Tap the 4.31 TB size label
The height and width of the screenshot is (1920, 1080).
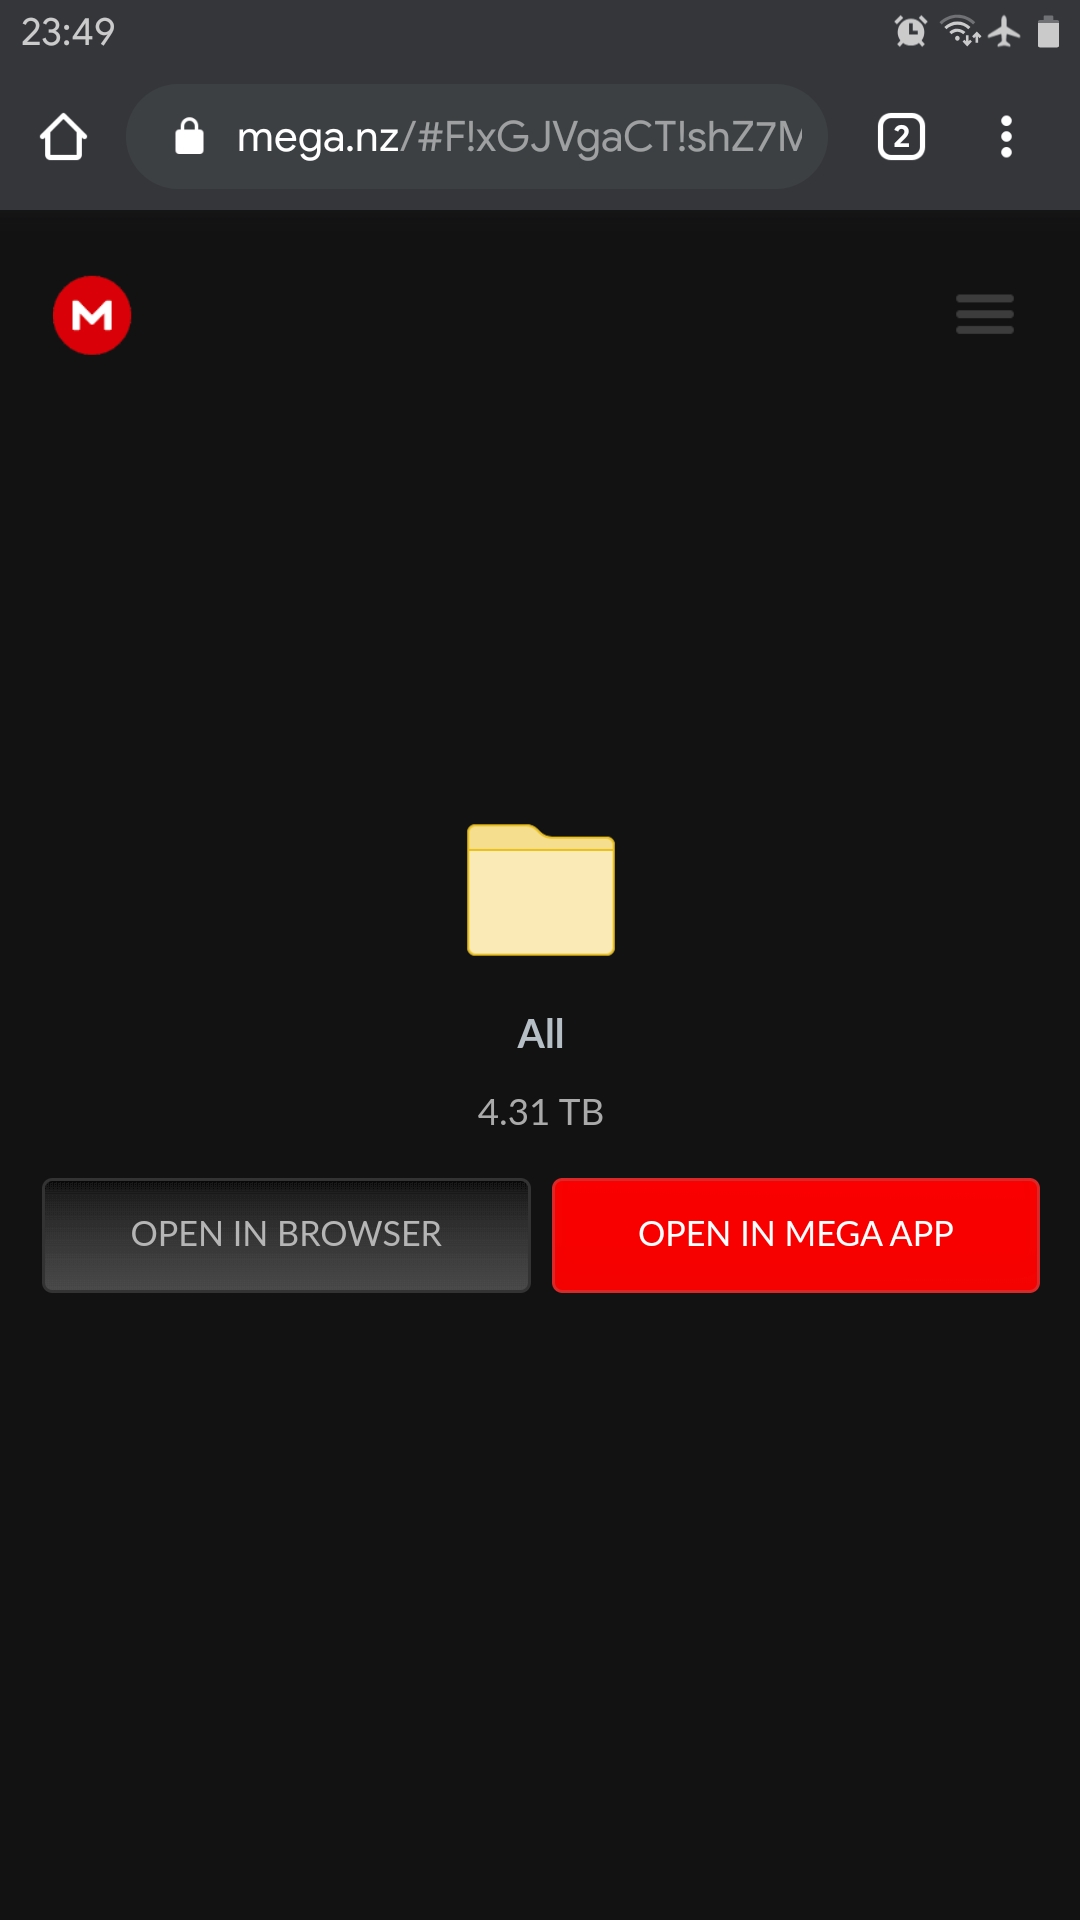pos(541,1112)
